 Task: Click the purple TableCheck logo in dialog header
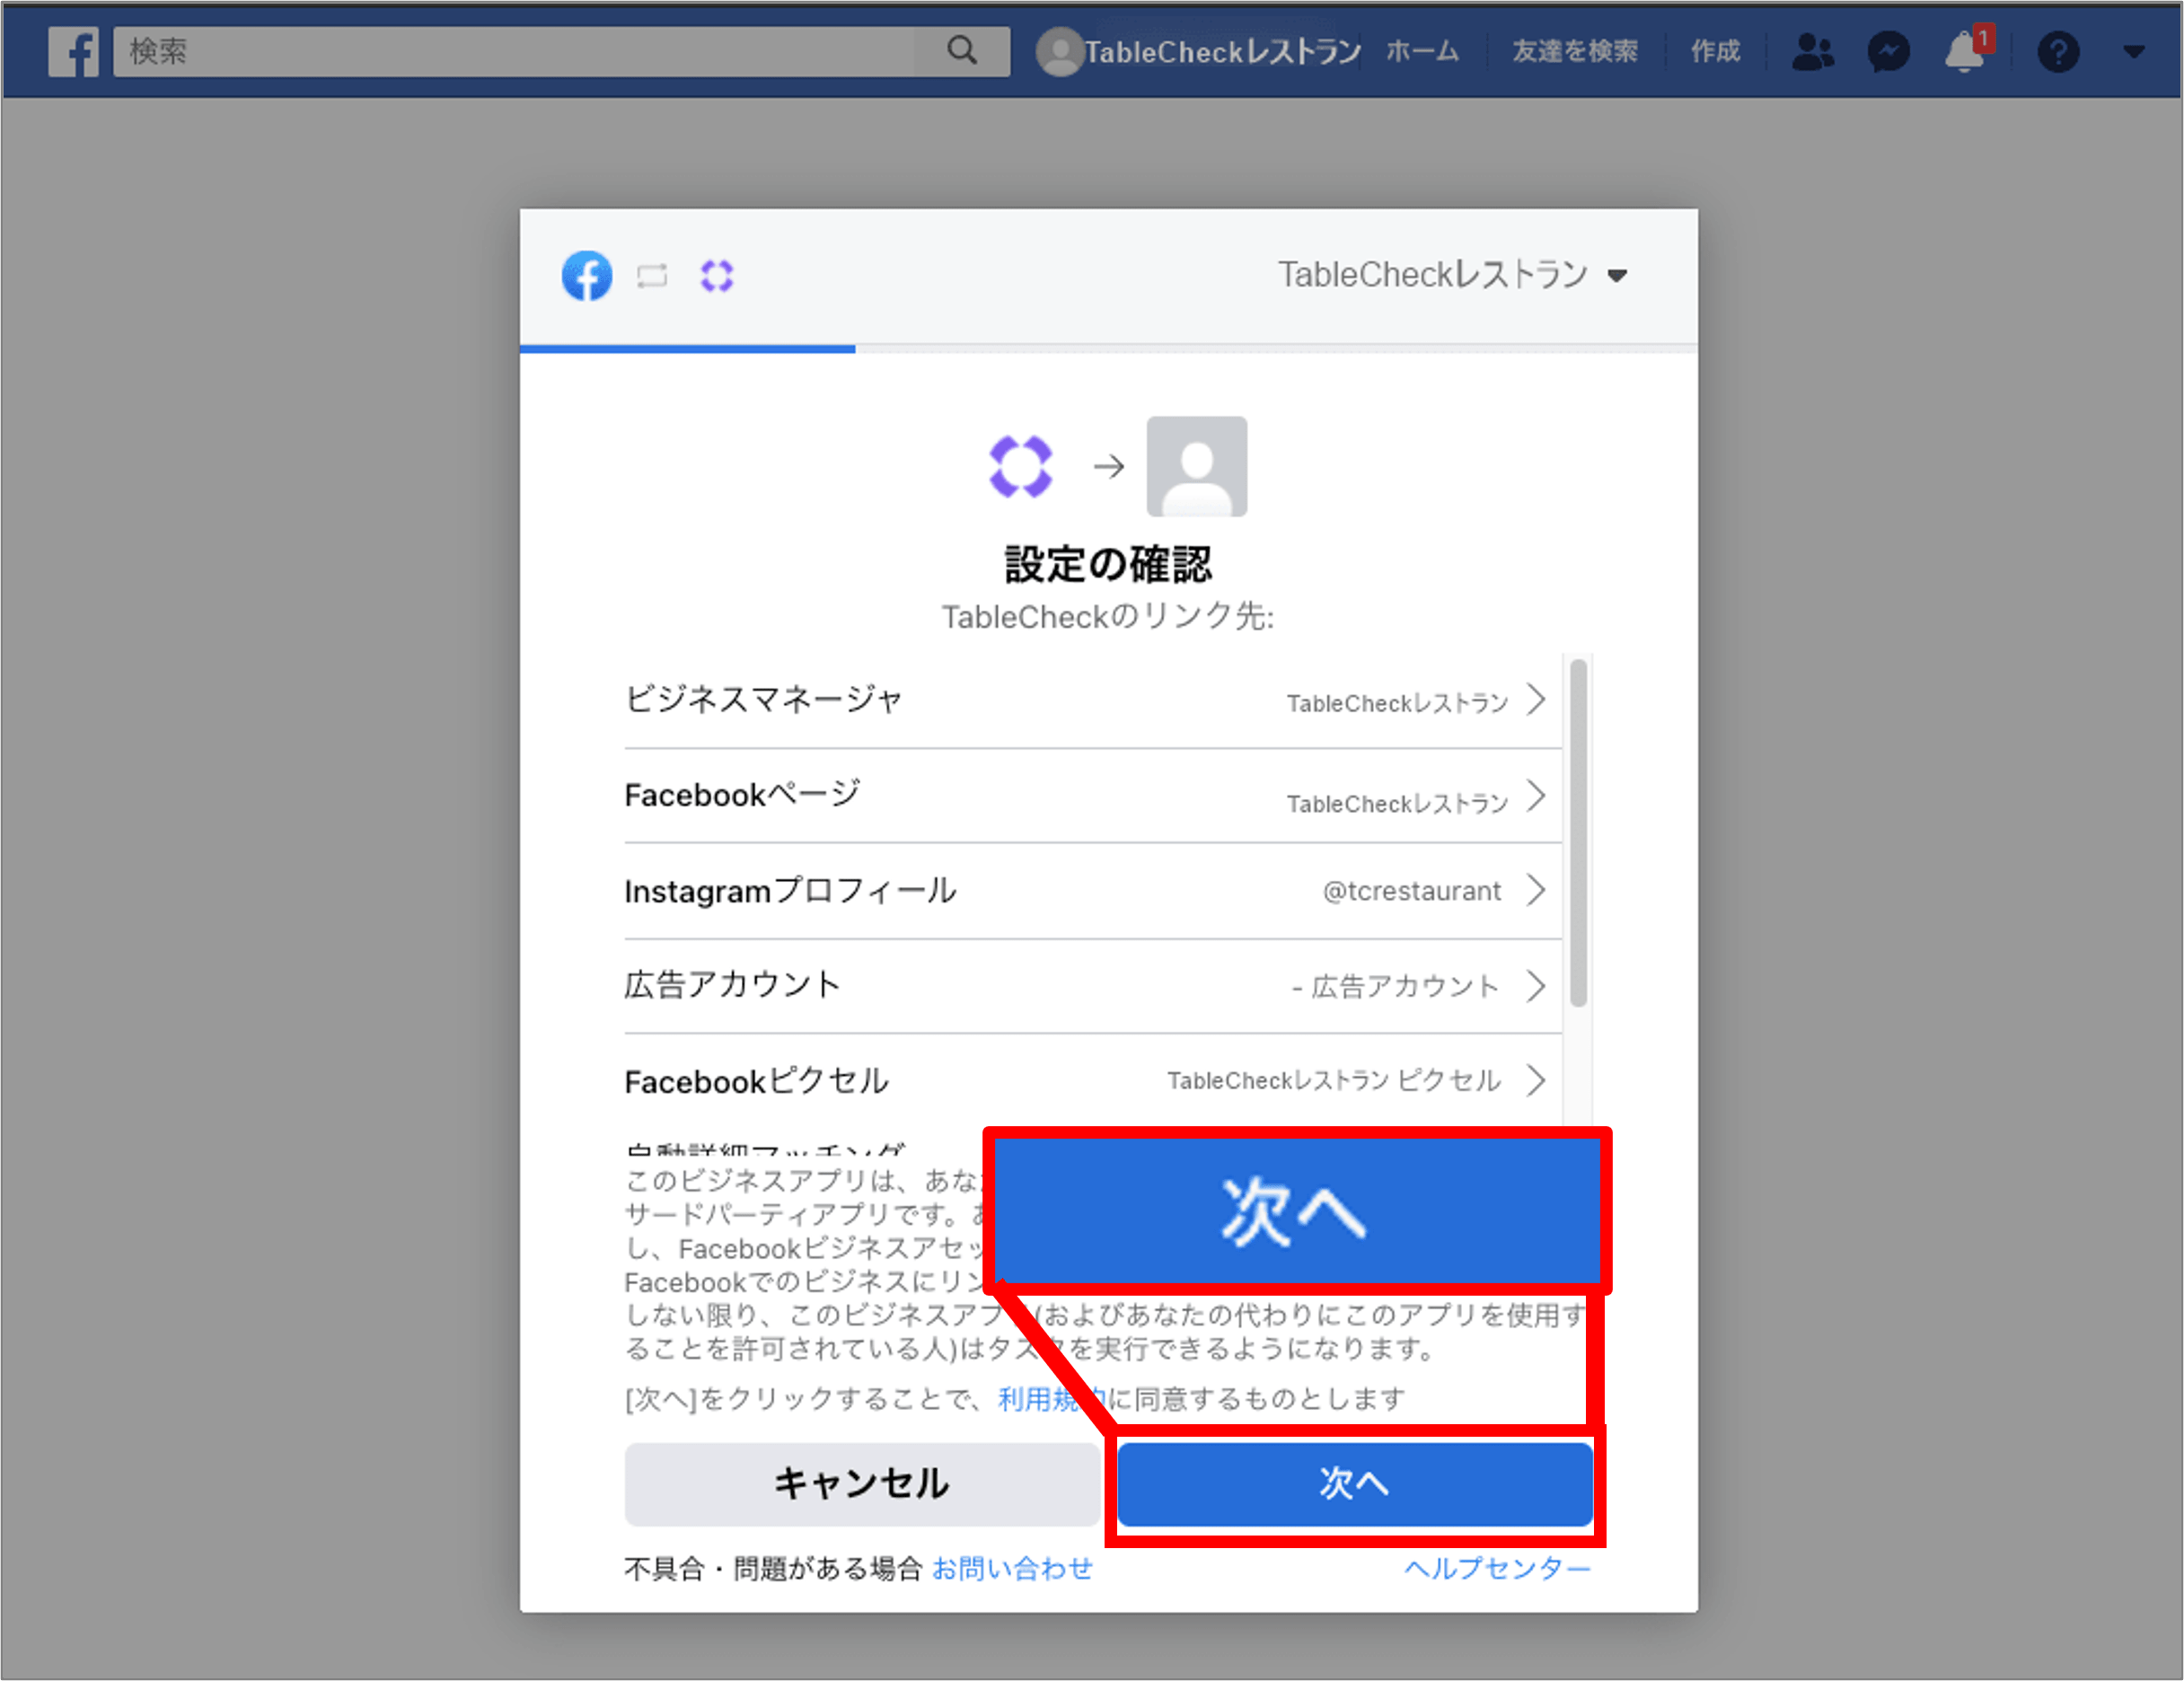click(717, 276)
